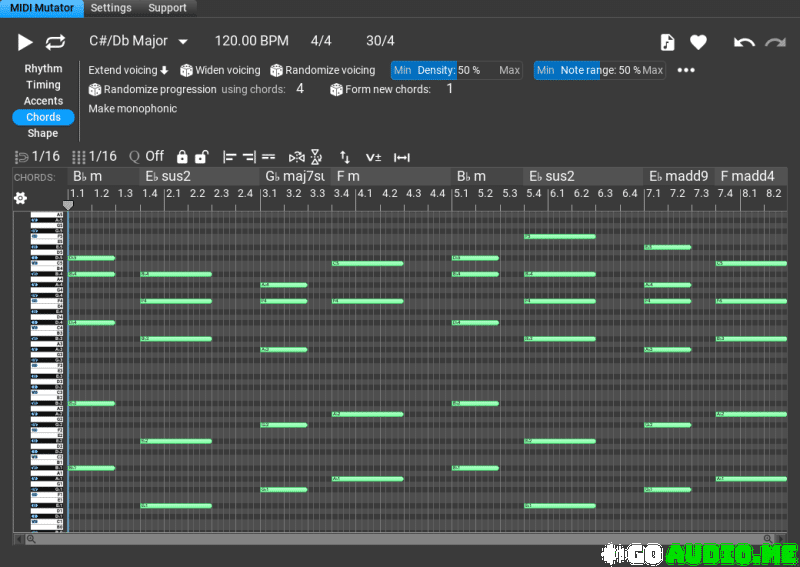Open the three-dots more options menu

point(686,70)
